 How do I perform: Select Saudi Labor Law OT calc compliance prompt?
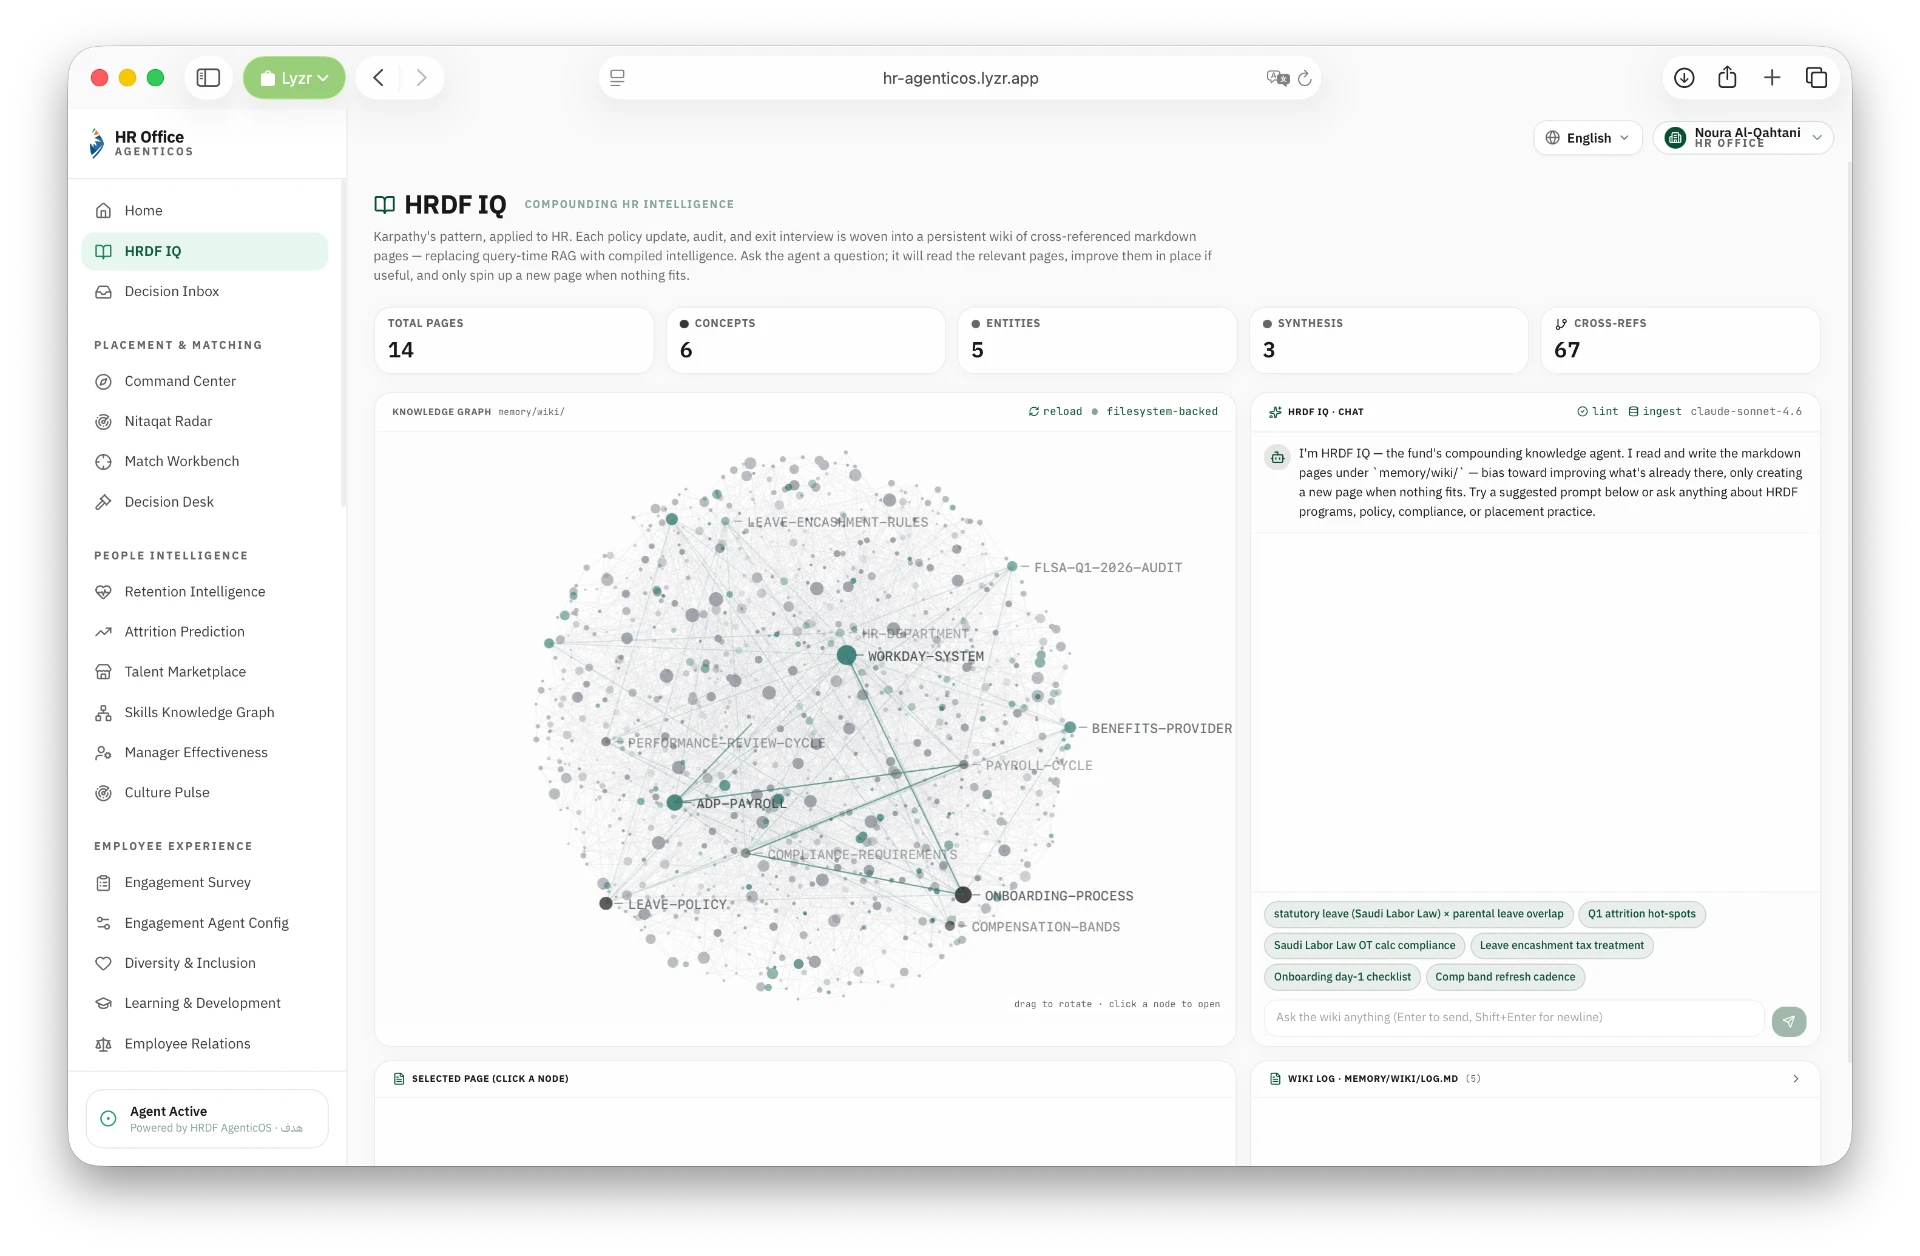pos(1364,946)
